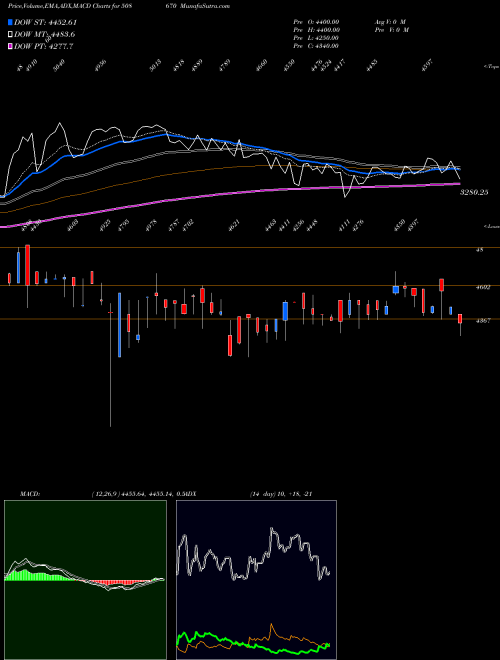
Task: Click the 'Pre V: 0 M' volume text
Action: (x=392, y=30)
